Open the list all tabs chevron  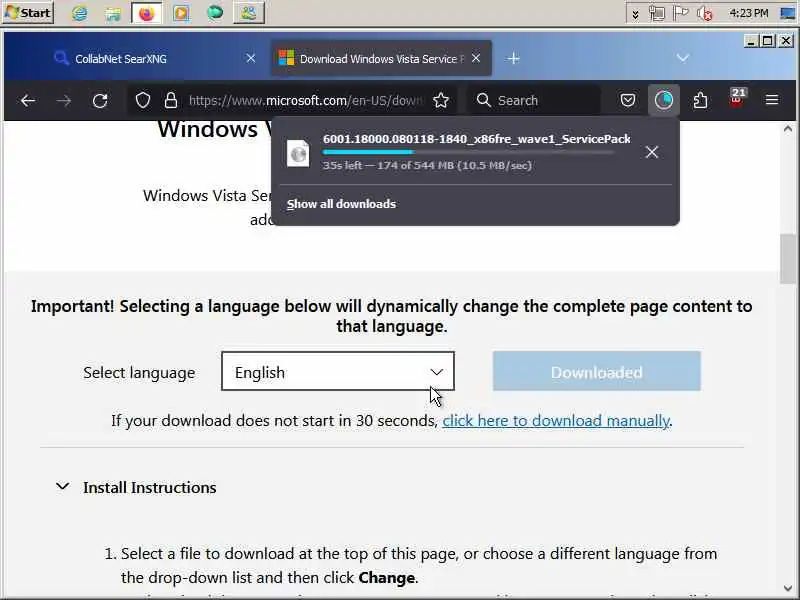point(683,58)
